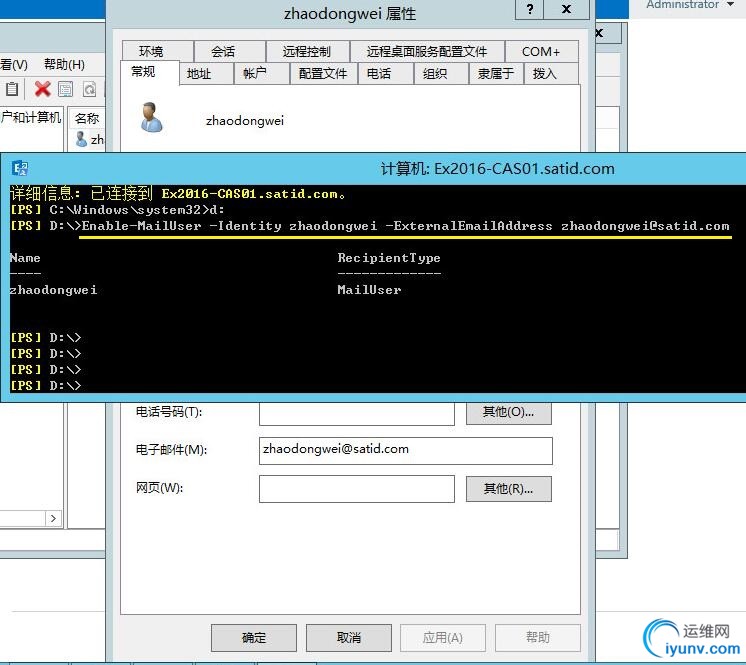The height and width of the screenshot is (665, 746).
Task: Click the red X delete toolbar icon
Action: pyautogui.click(x=42, y=88)
